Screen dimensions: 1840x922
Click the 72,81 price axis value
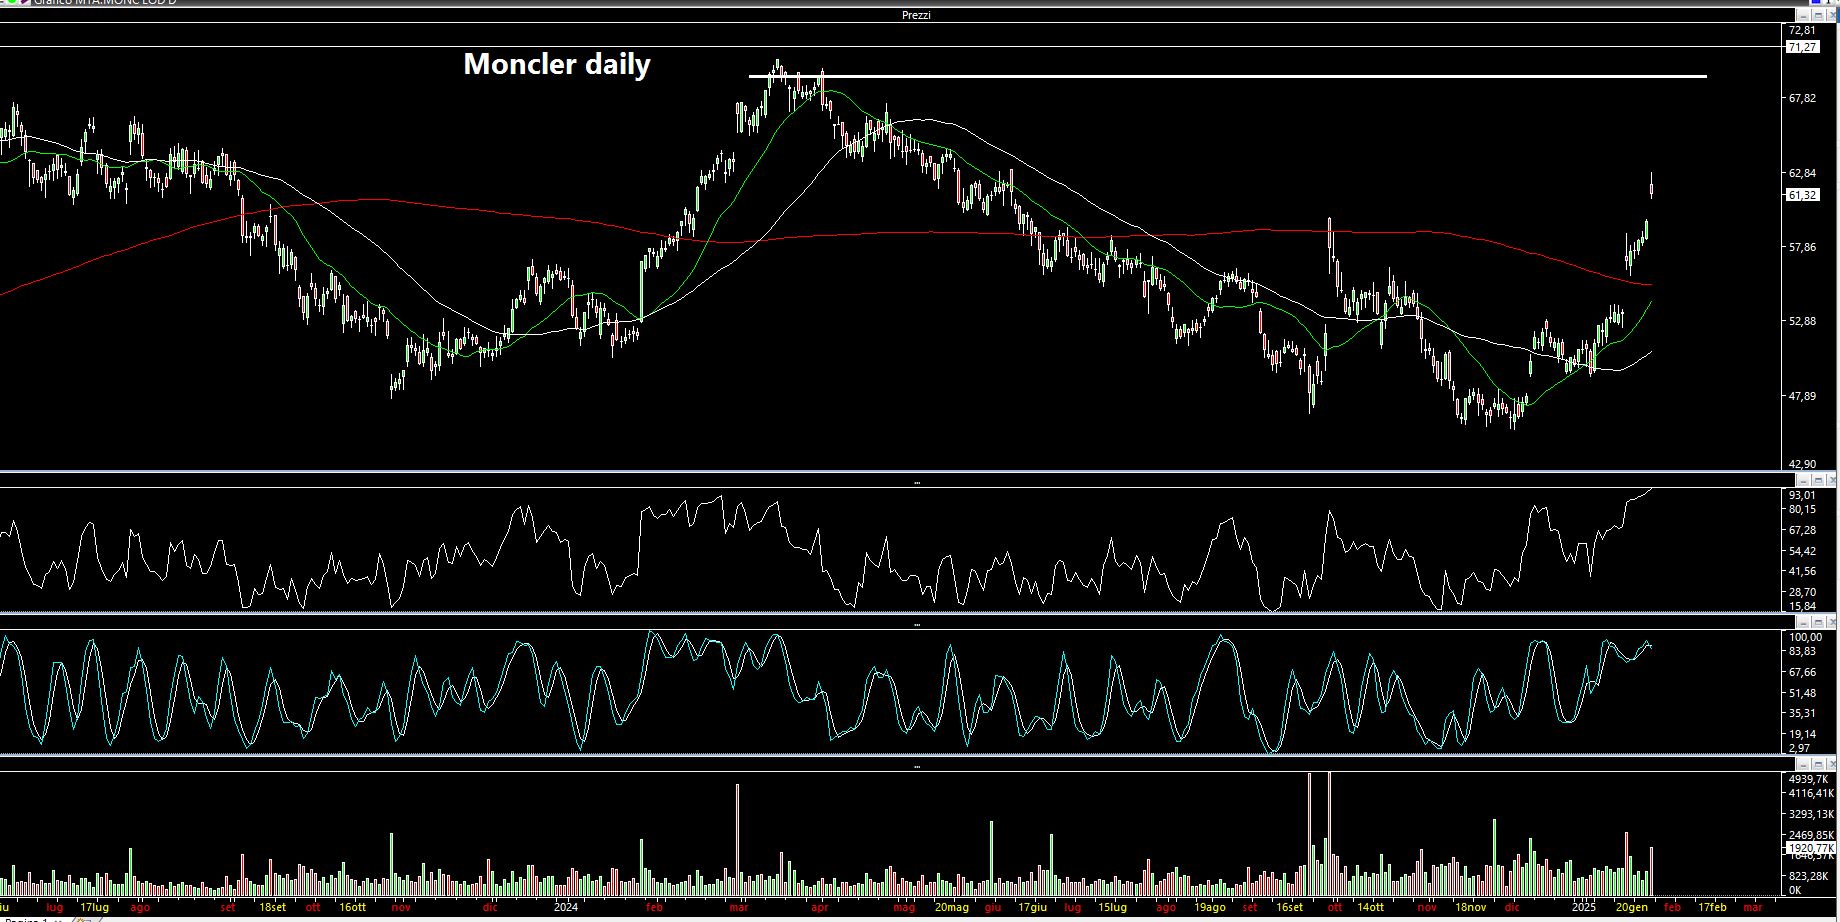coord(1802,31)
